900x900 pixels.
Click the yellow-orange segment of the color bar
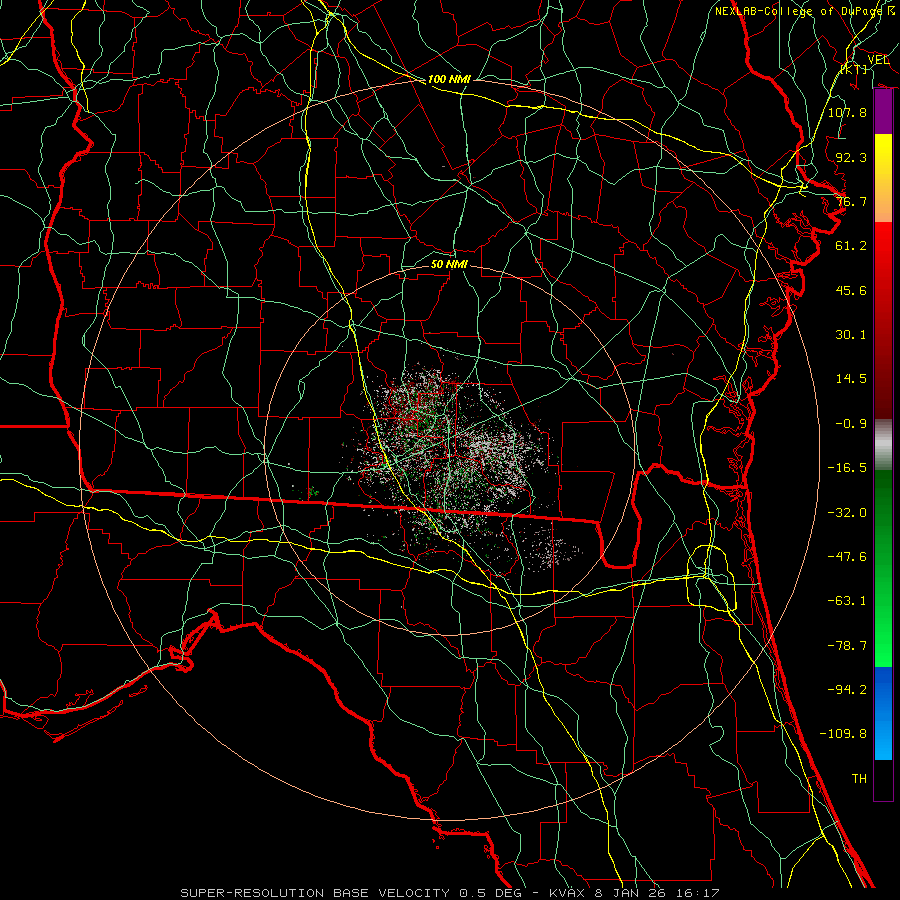coord(883,178)
